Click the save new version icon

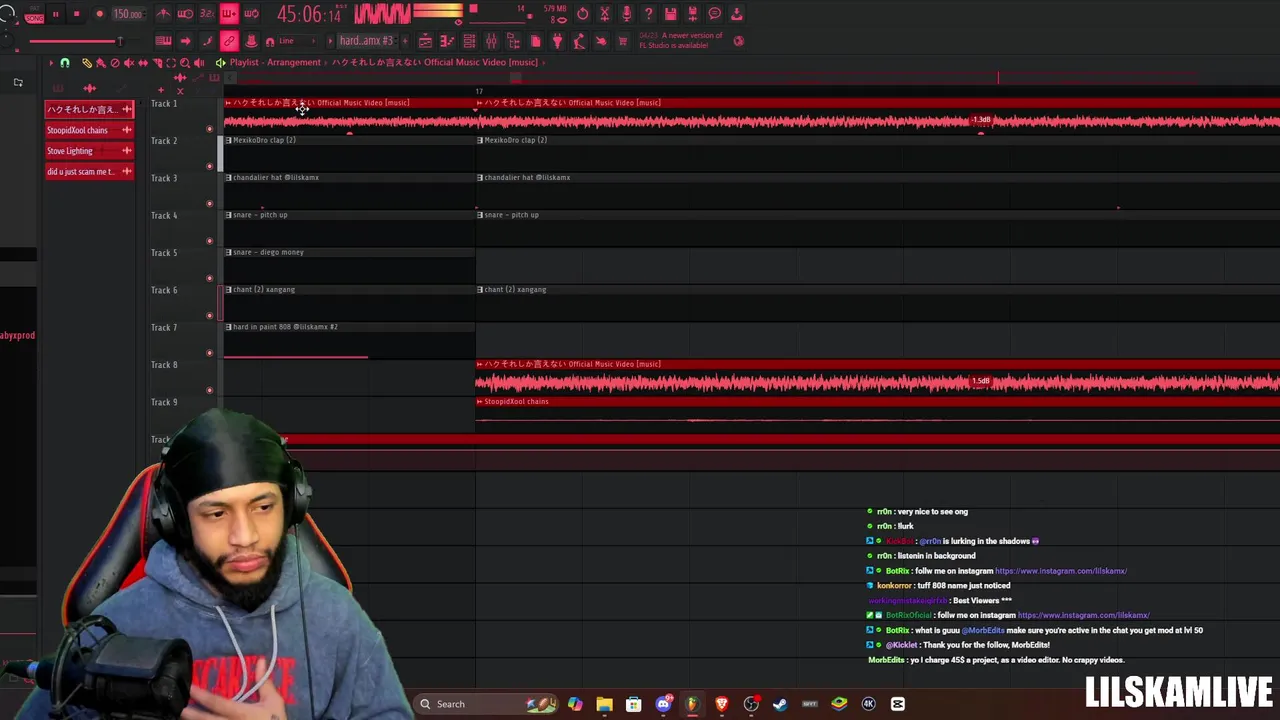click(692, 14)
